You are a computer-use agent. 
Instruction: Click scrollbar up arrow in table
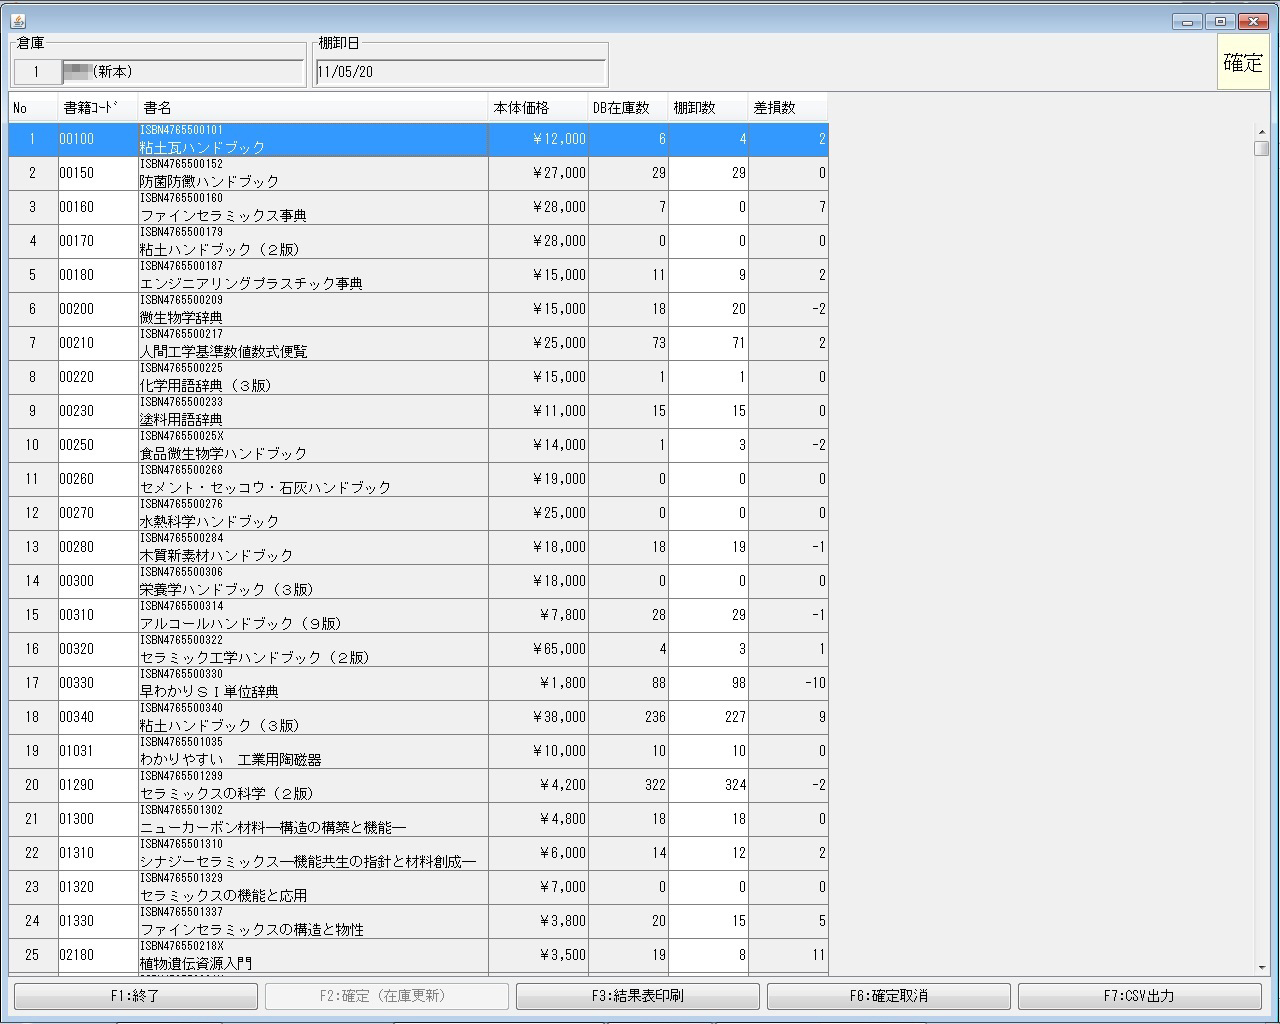1262,132
